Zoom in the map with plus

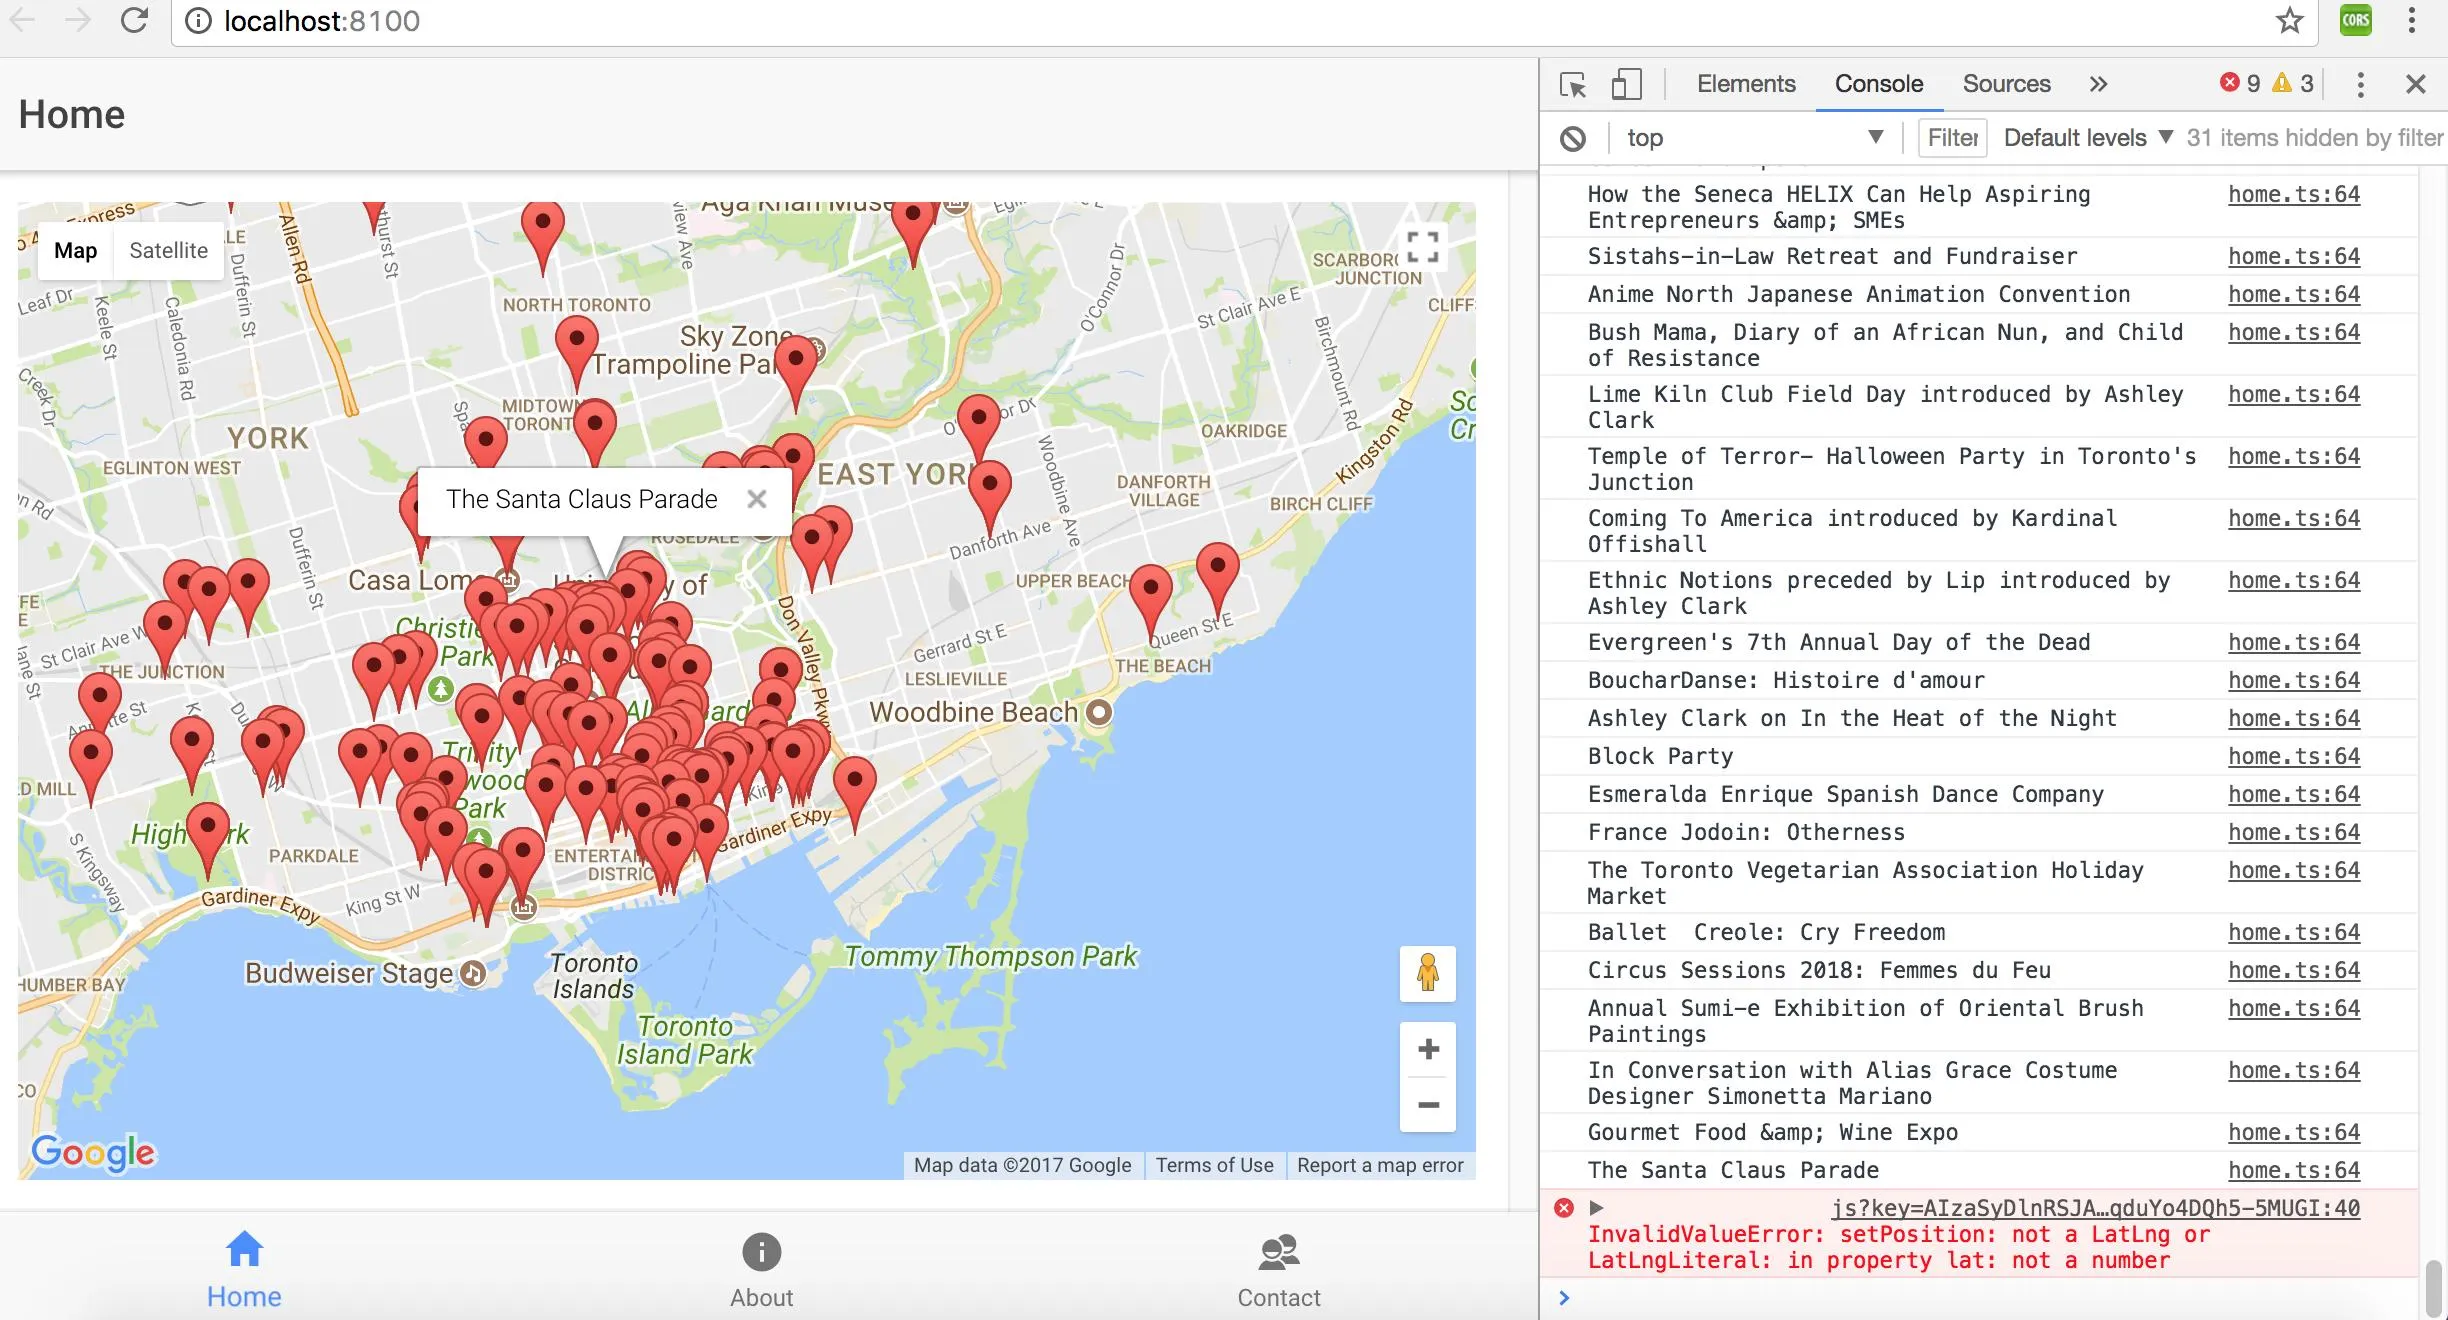pyautogui.click(x=1428, y=1049)
